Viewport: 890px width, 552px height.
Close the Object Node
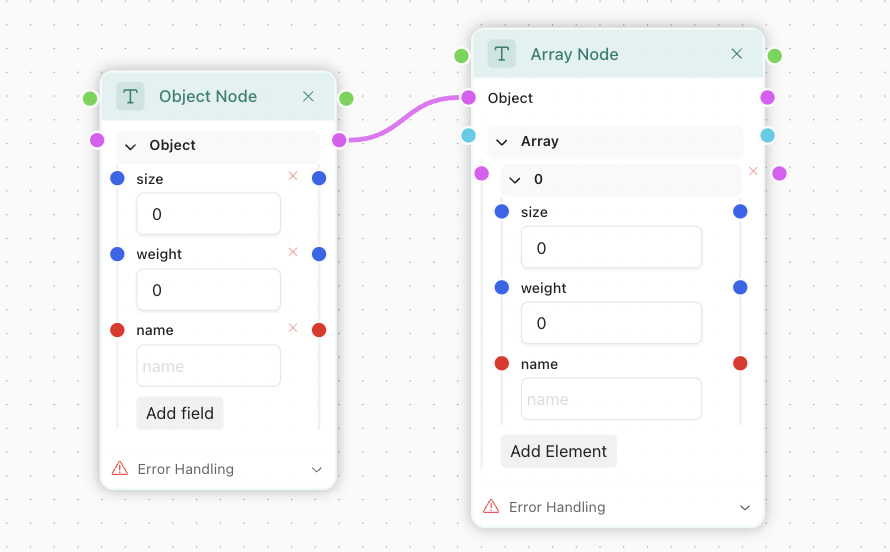(308, 96)
